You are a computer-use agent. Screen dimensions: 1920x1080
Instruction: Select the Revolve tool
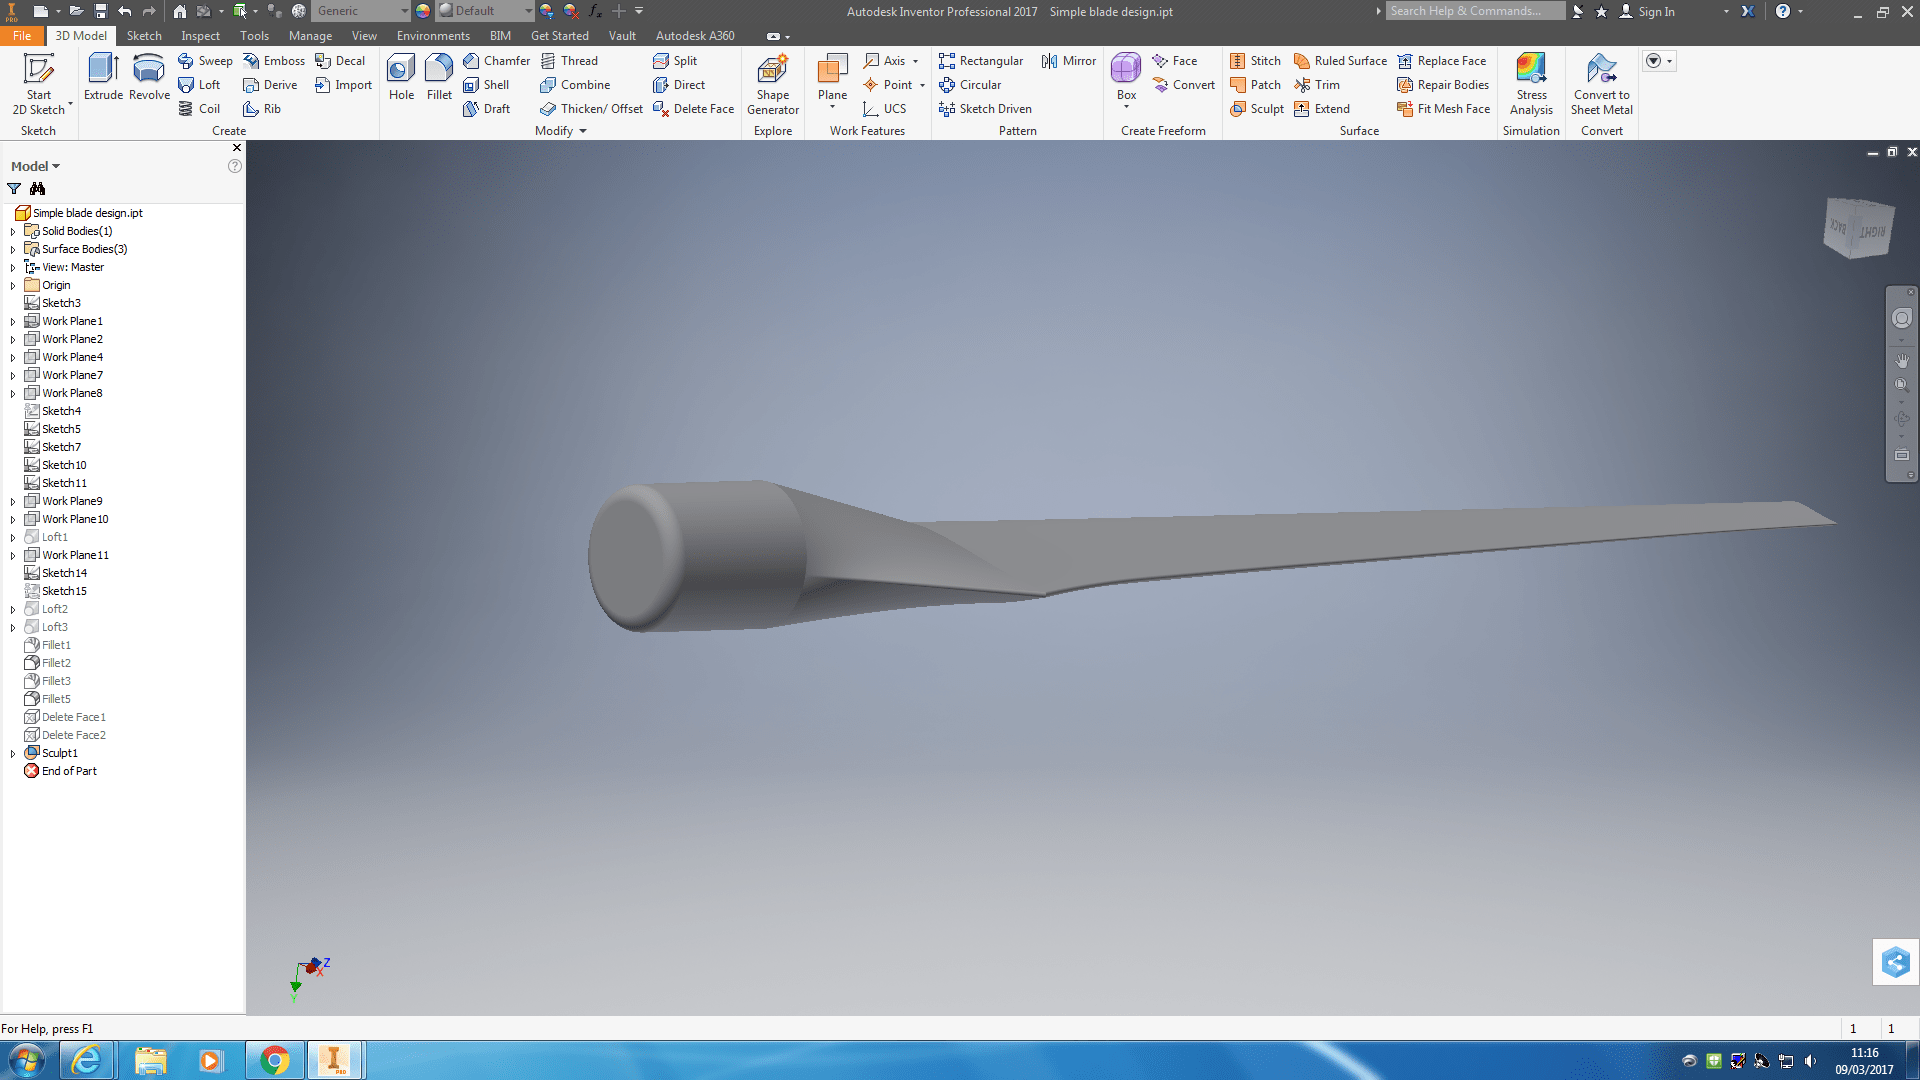148,80
